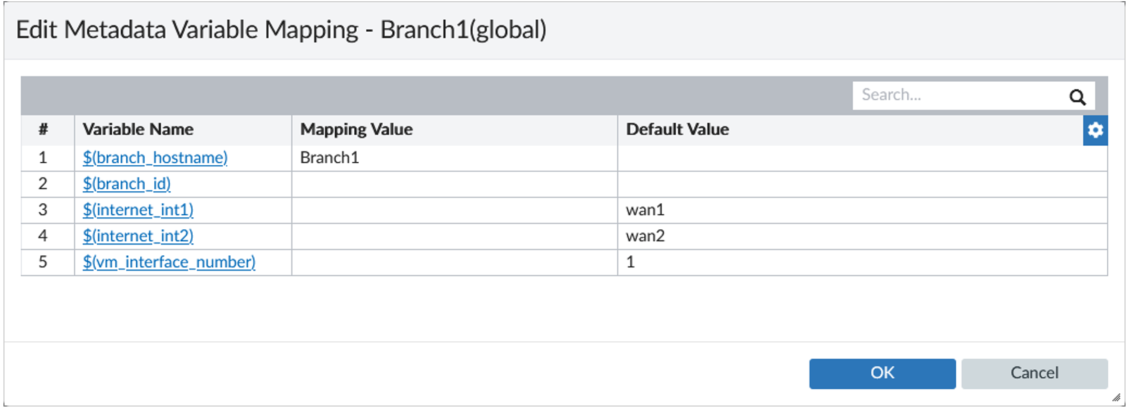Click the Default Value column header

(677, 130)
